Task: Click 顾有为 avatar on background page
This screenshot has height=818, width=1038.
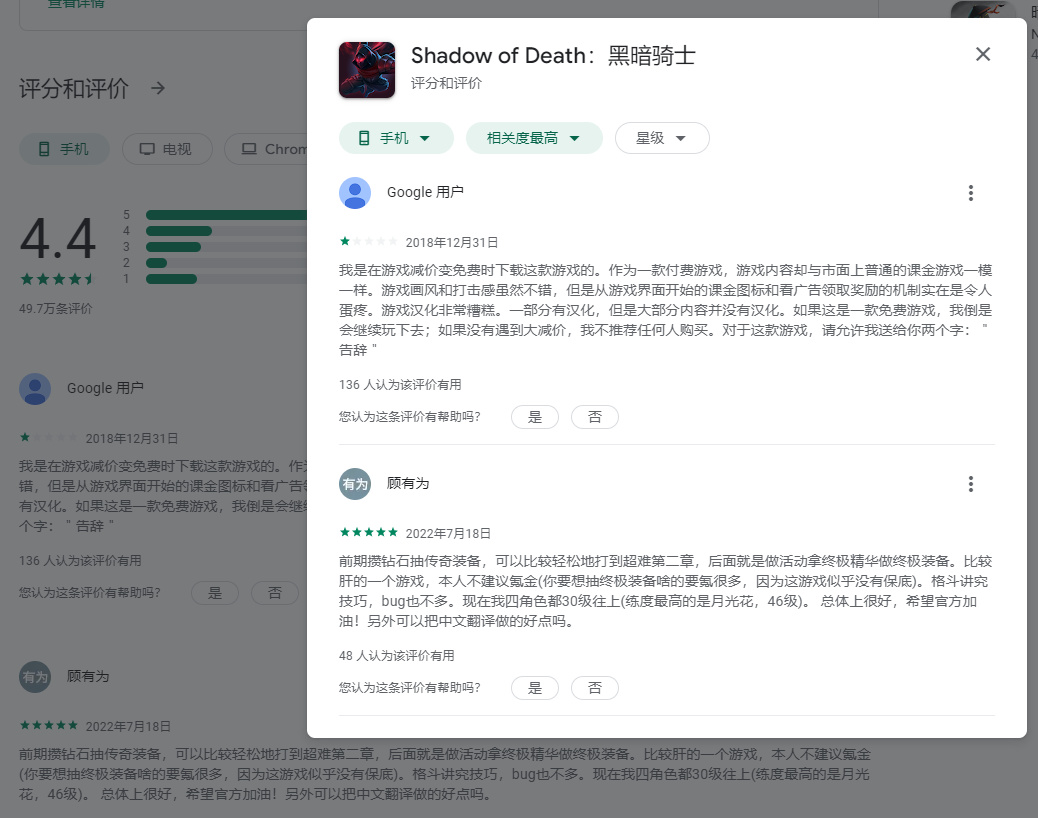Action: click(x=35, y=678)
